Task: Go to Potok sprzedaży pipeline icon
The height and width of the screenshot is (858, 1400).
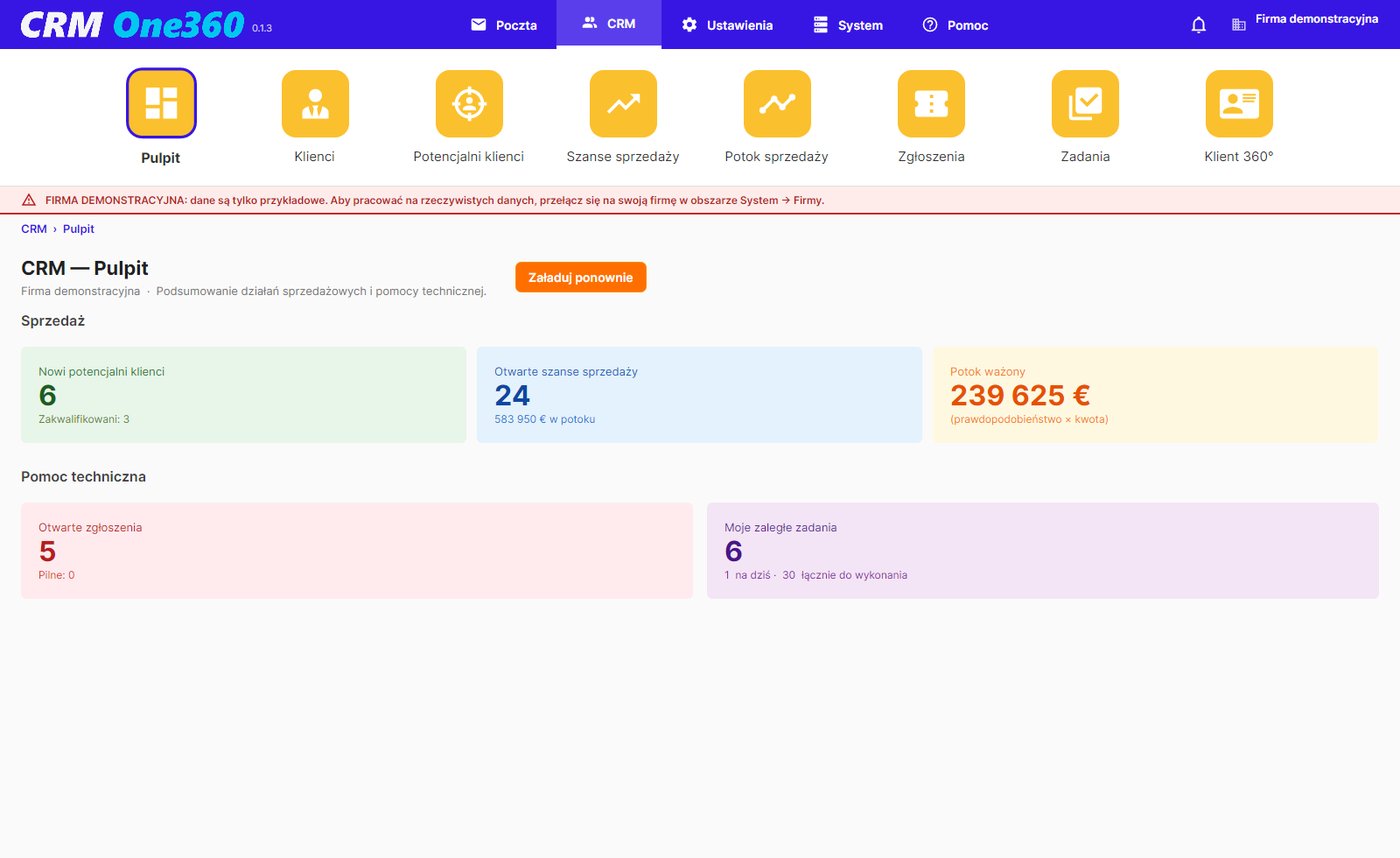Action: pos(777,104)
